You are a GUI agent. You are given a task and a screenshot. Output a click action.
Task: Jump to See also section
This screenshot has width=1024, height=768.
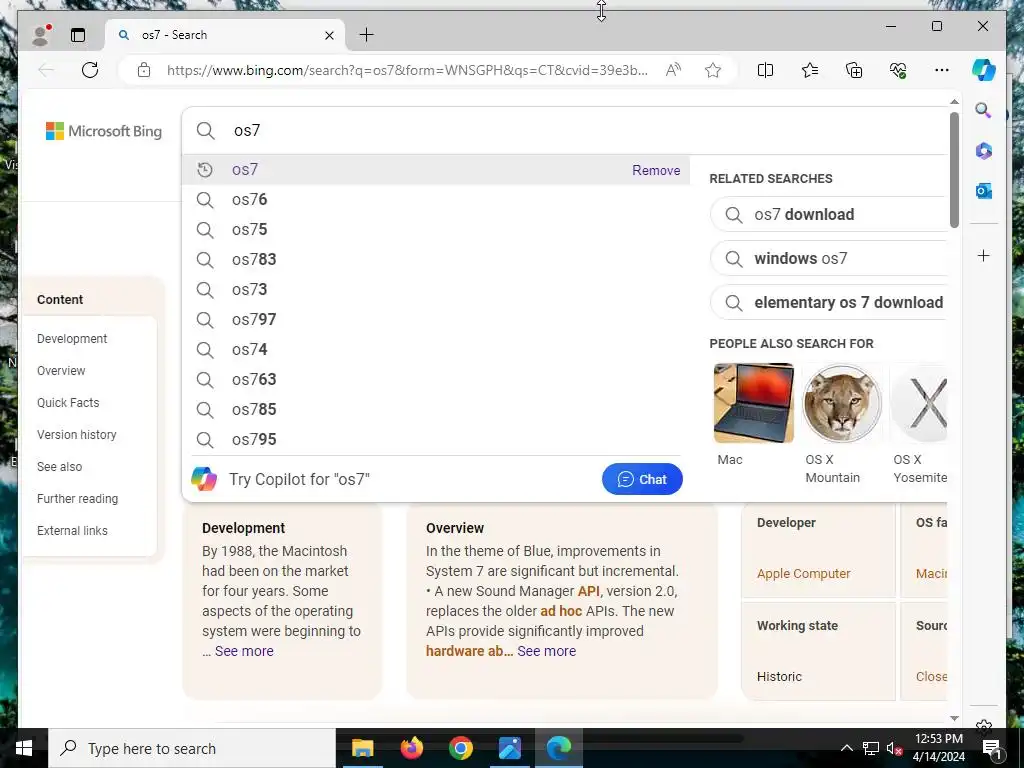point(59,467)
